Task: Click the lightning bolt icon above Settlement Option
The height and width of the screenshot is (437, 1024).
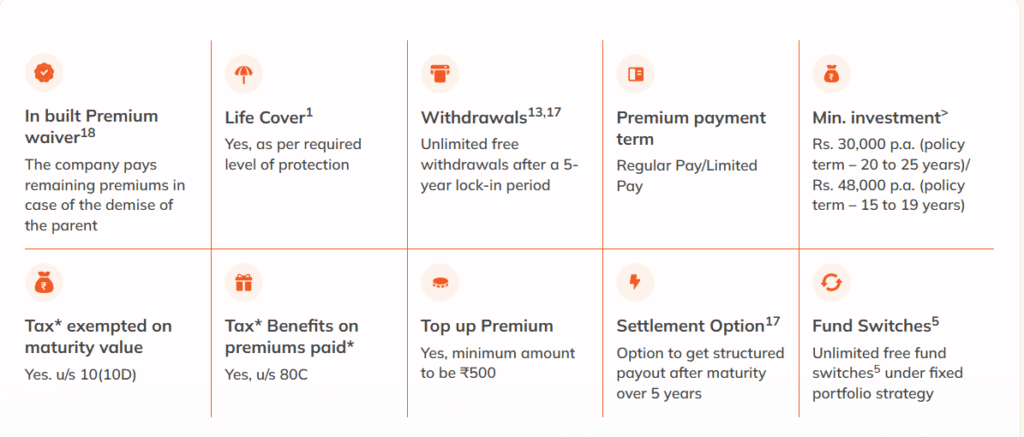Action: coord(635,282)
